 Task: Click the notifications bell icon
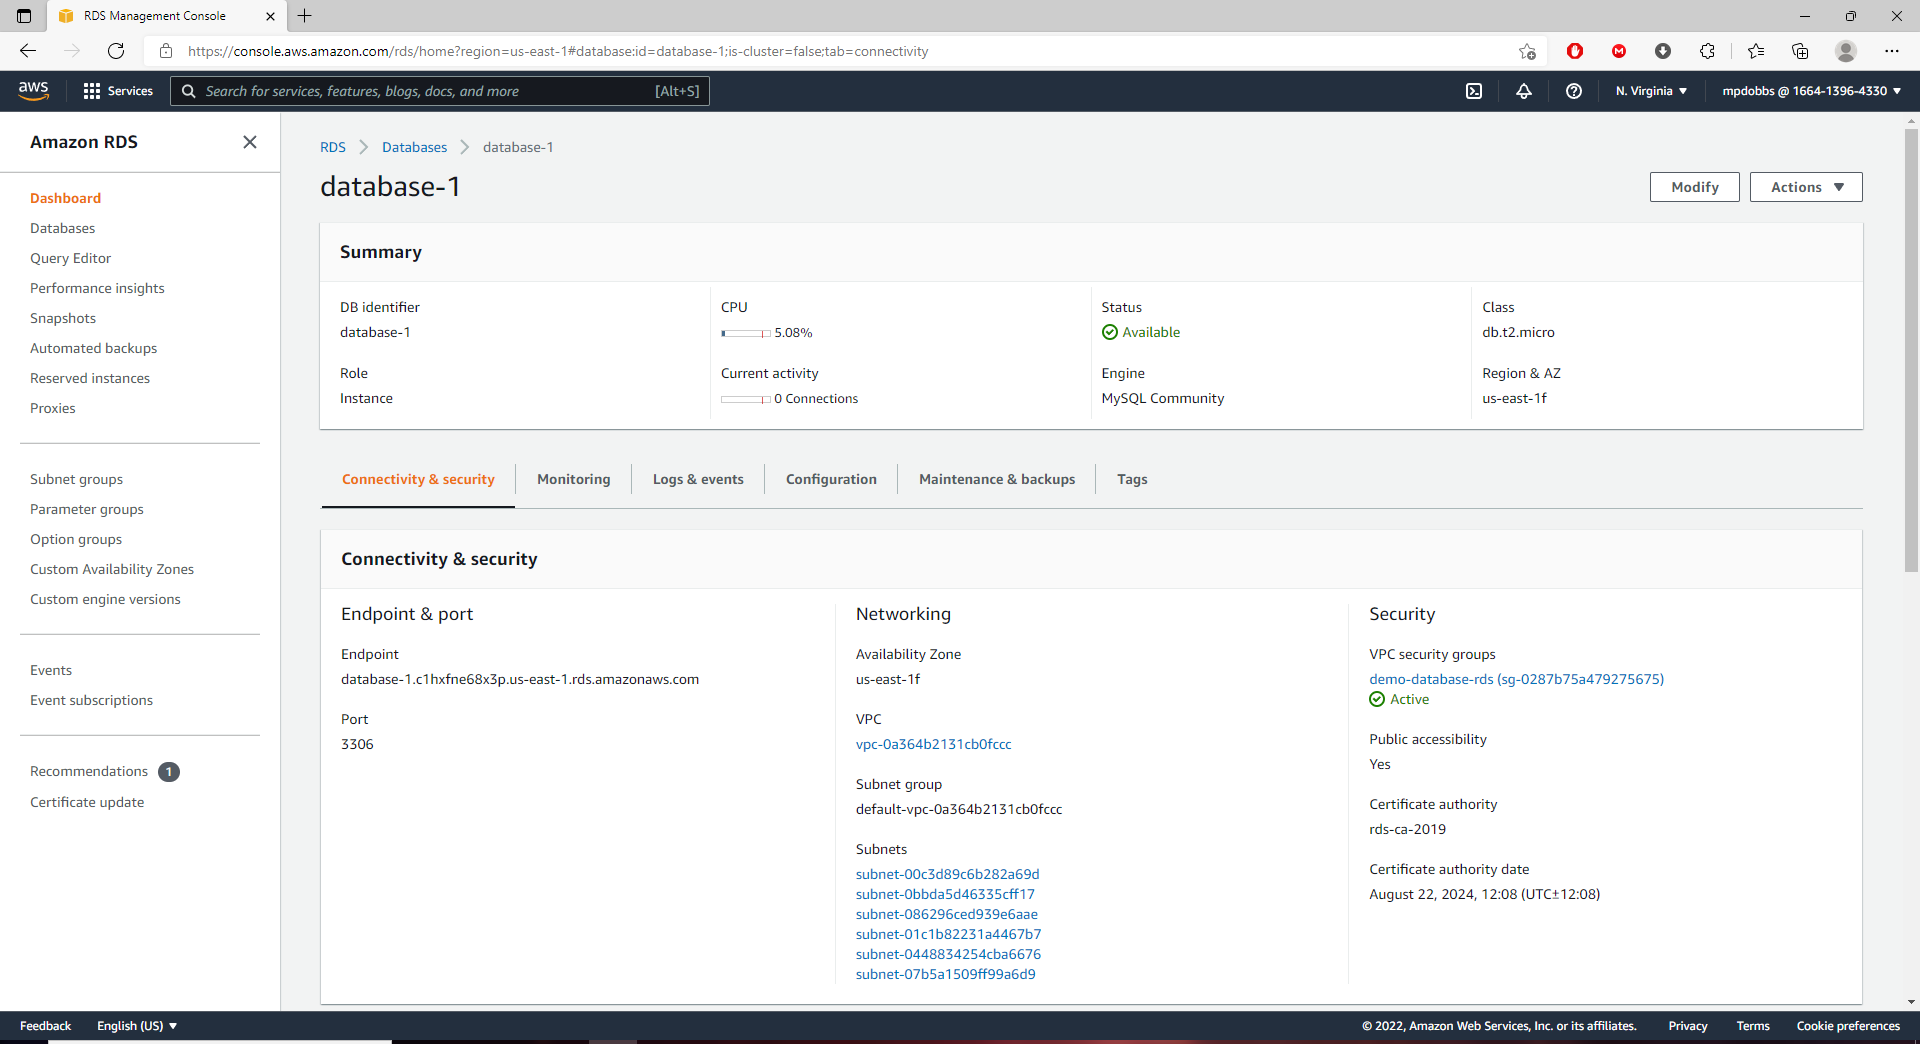pos(1524,91)
